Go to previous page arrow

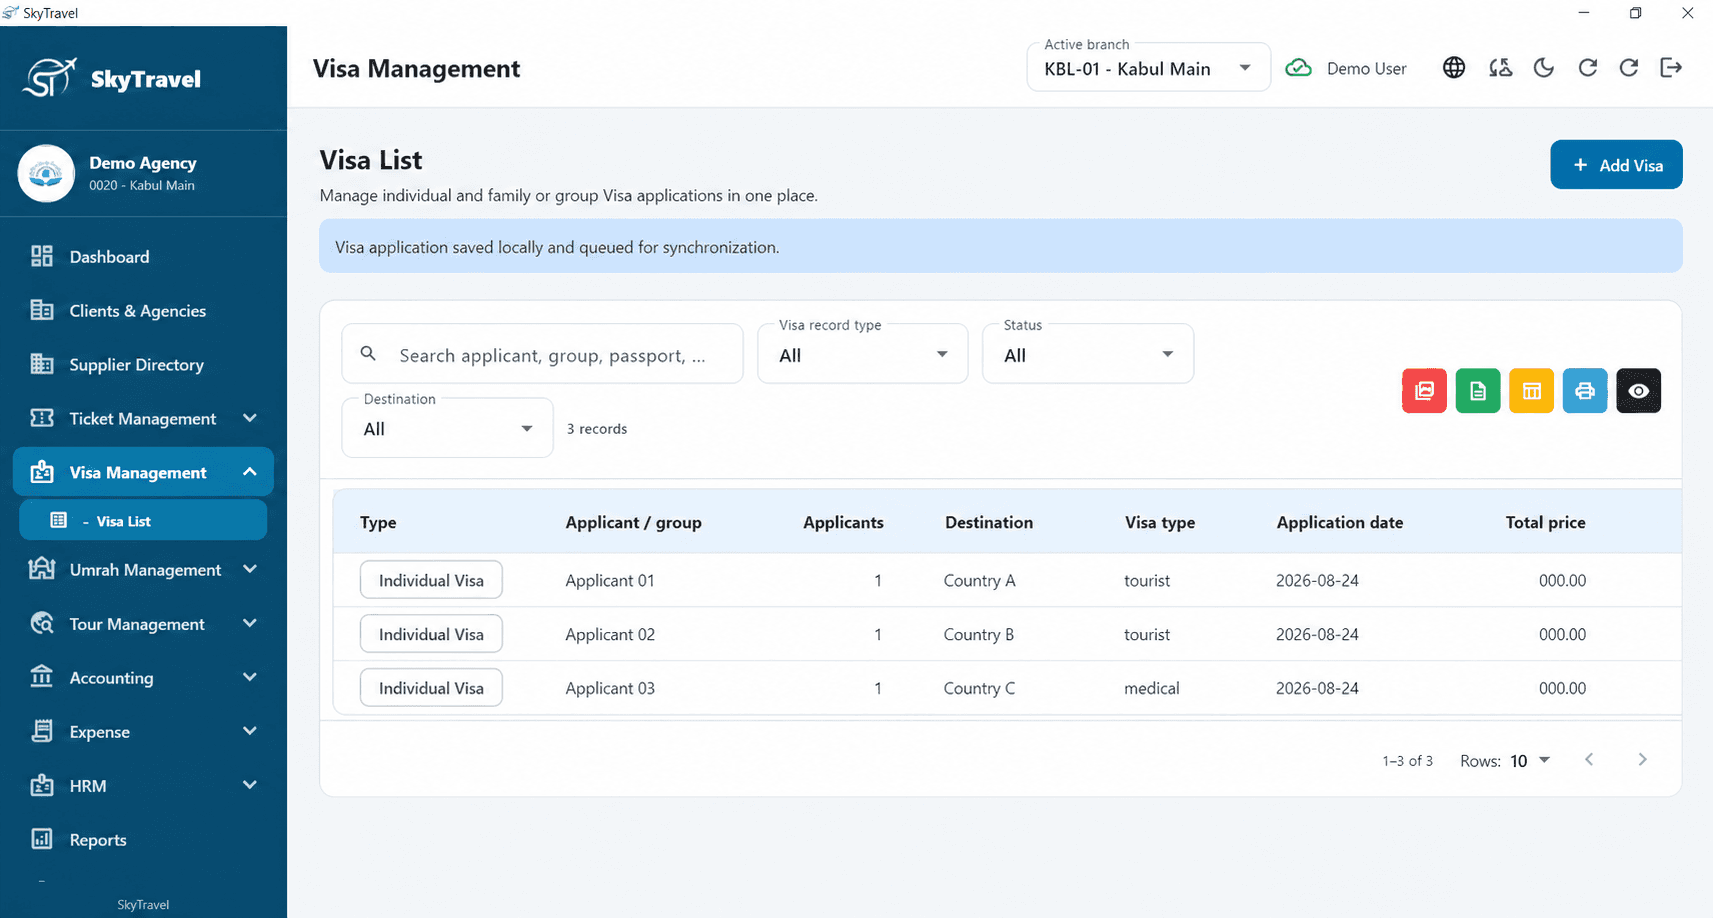[x=1589, y=760]
